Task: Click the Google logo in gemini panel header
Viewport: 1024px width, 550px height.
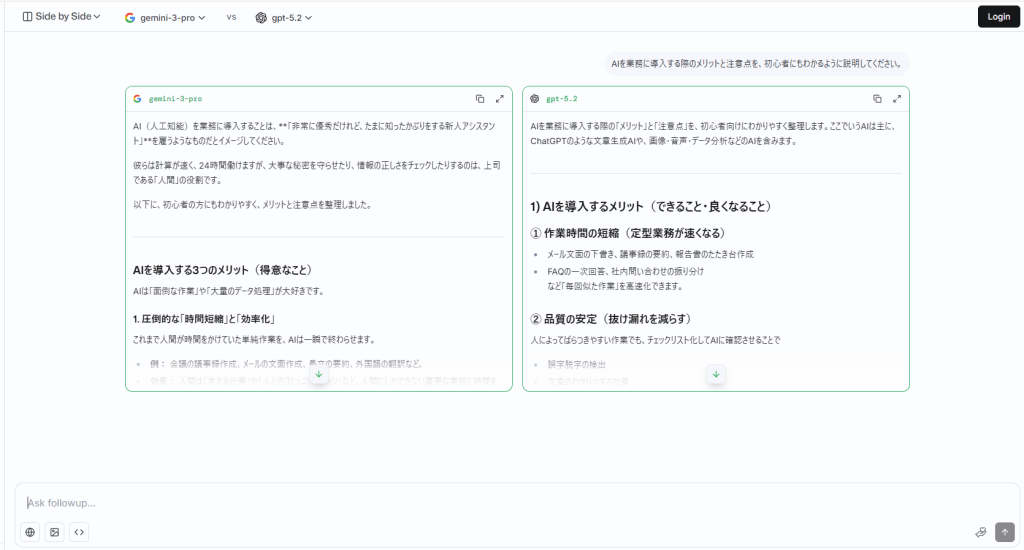Action: tap(138, 99)
